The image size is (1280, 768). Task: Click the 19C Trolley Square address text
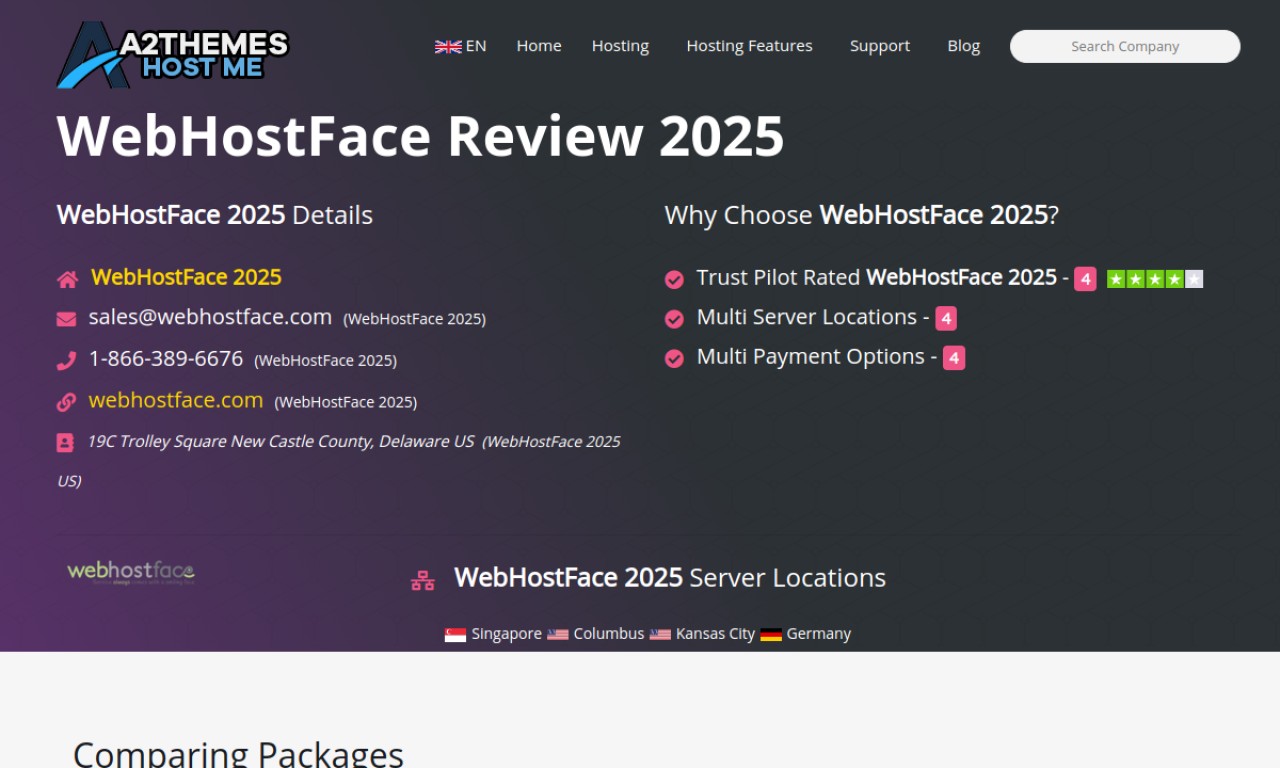pyautogui.click(x=280, y=441)
